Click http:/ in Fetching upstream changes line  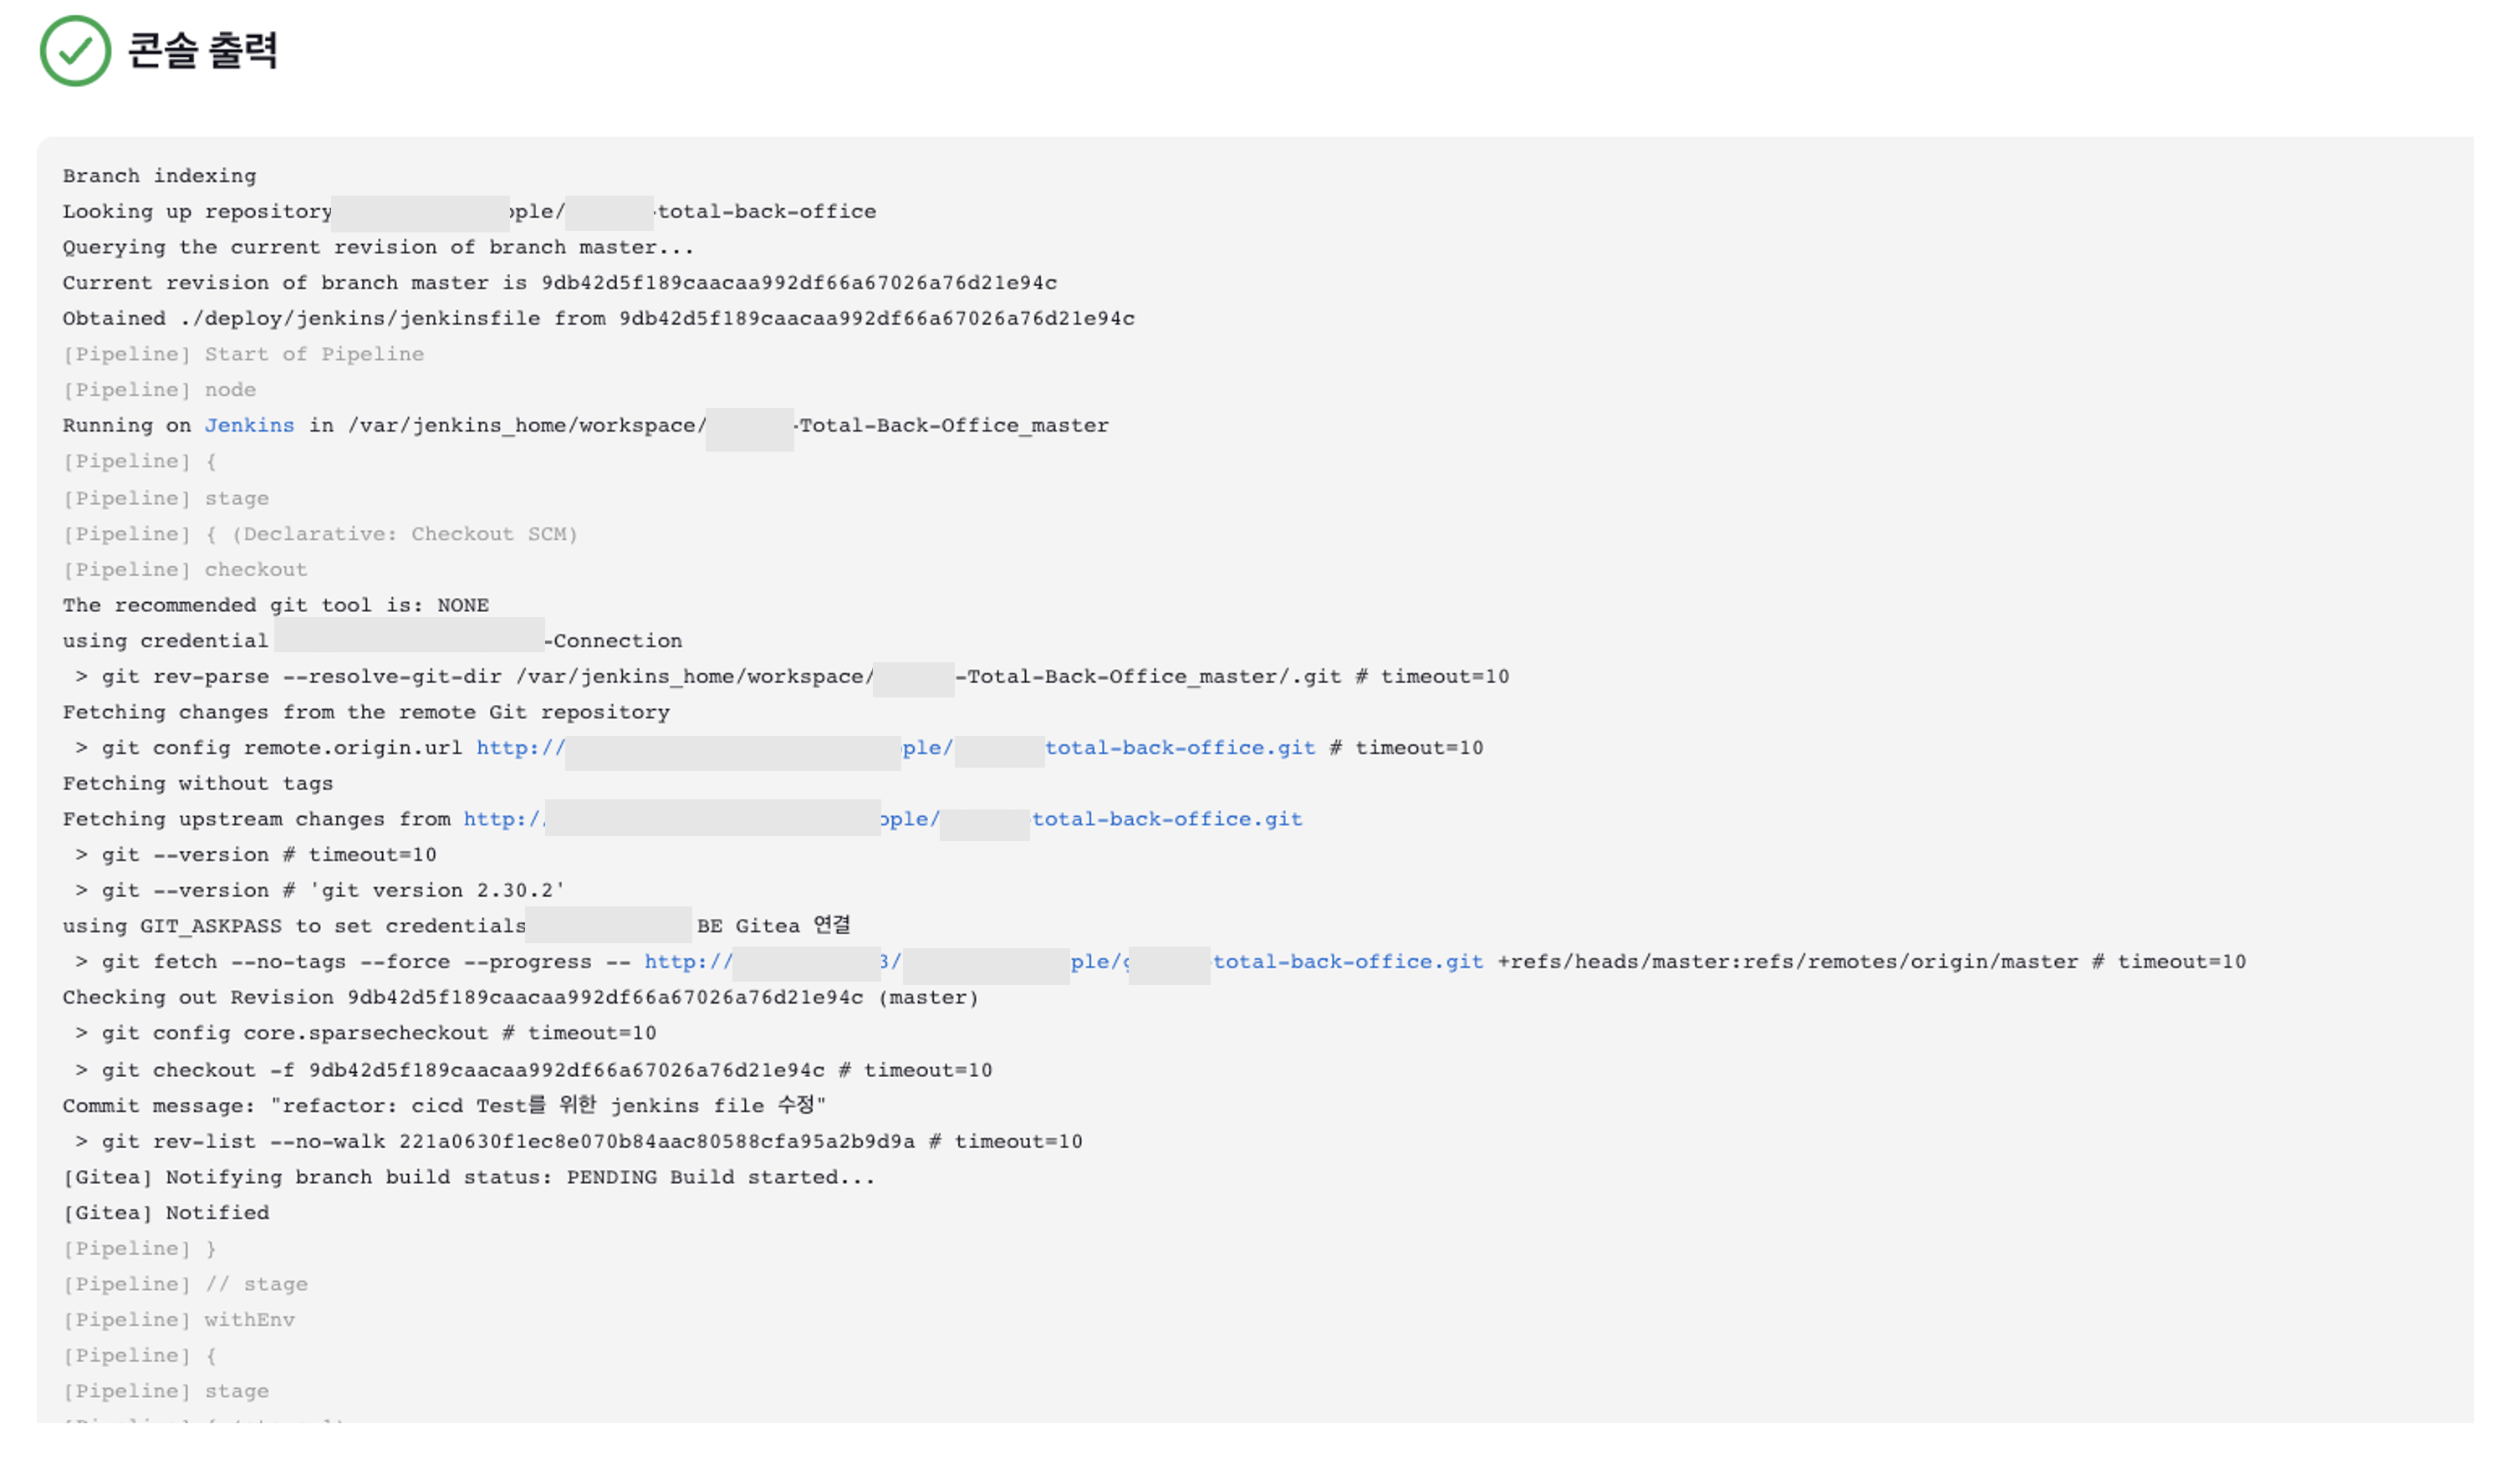click(503, 819)
